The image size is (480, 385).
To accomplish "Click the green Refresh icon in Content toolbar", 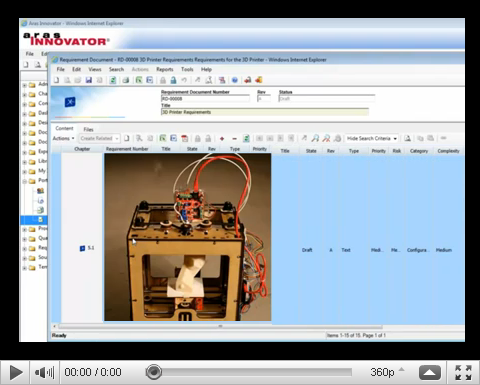I will [246, 138].
